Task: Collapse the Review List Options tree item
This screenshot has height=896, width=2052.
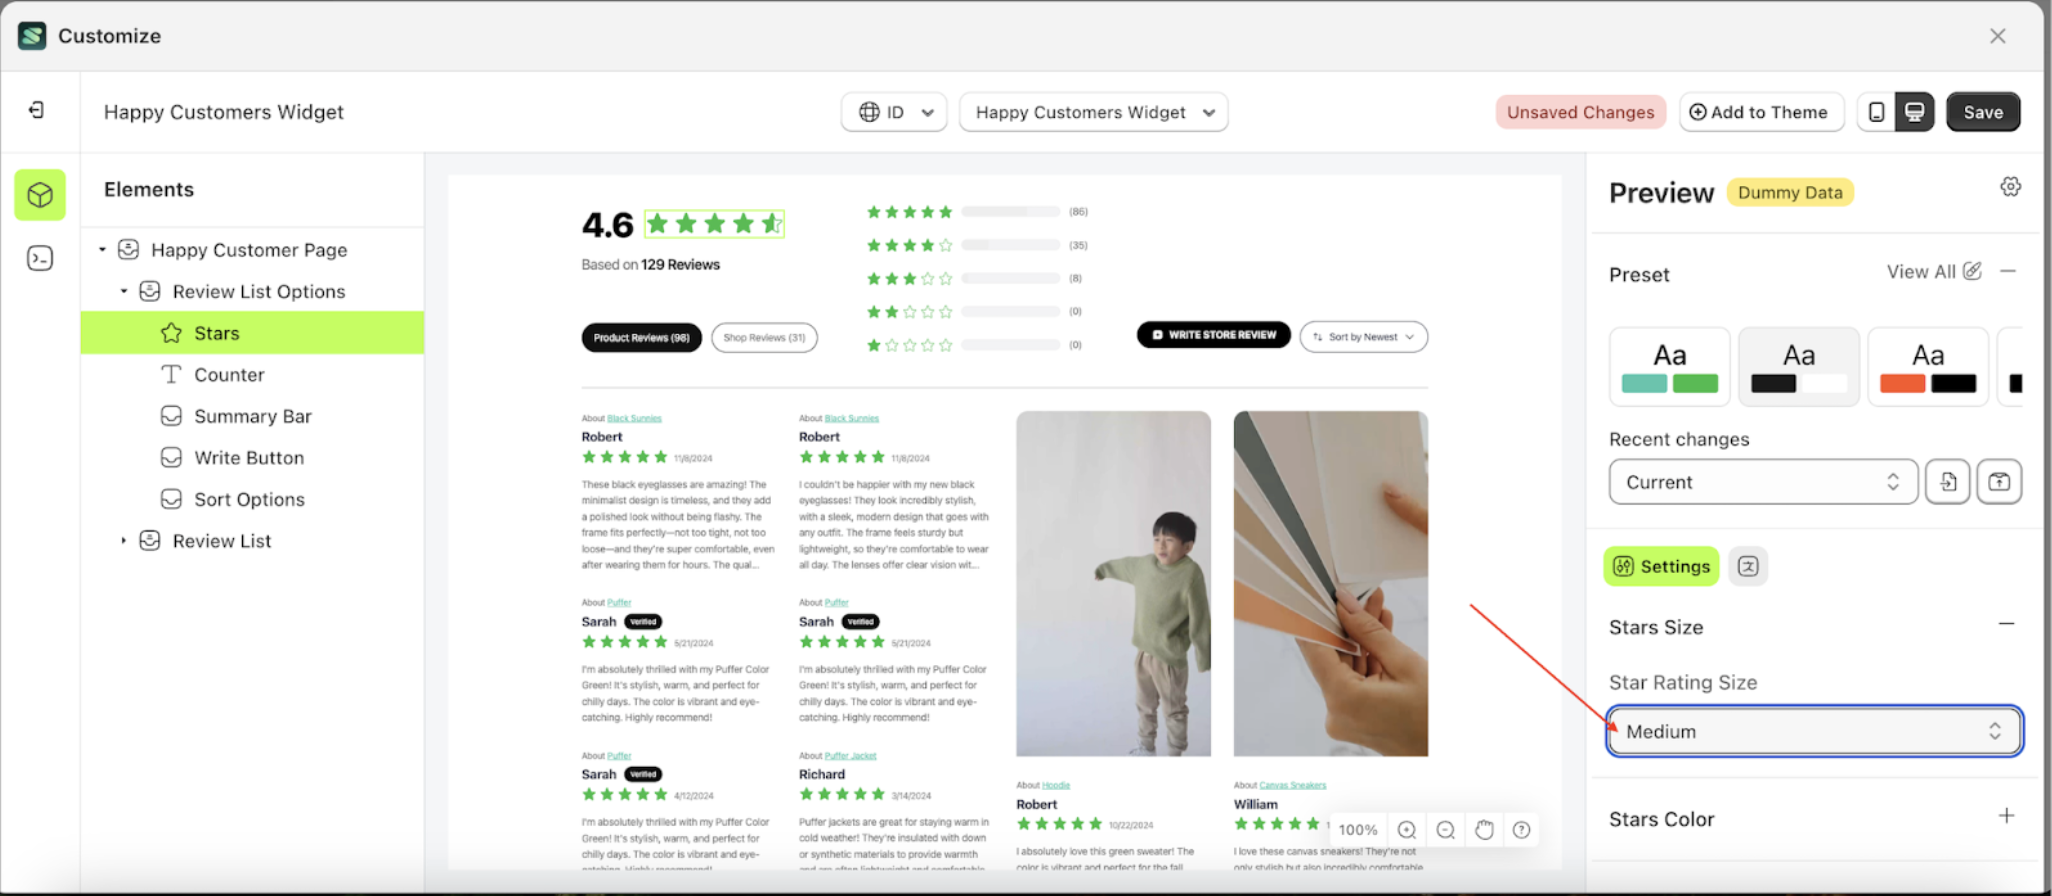Action: 124,292
